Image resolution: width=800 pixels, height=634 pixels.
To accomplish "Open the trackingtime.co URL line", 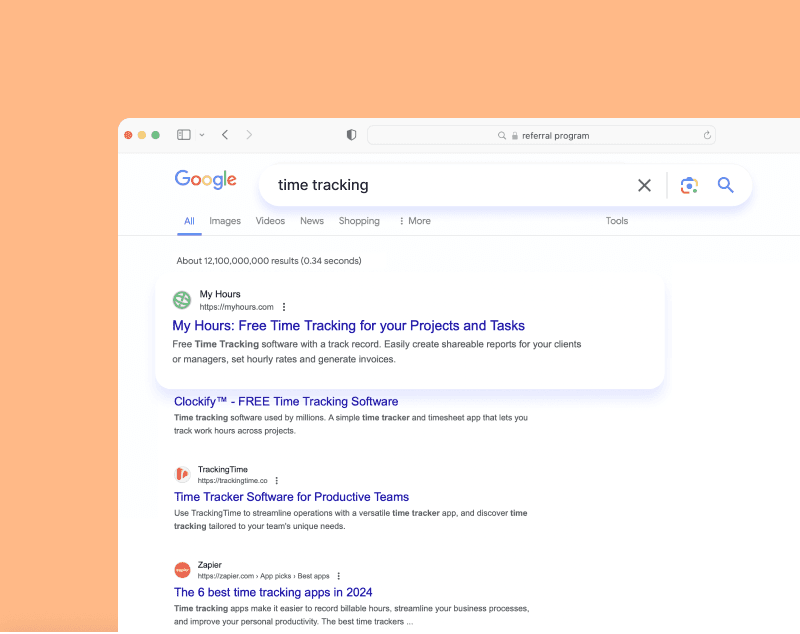I will [232, 480].
